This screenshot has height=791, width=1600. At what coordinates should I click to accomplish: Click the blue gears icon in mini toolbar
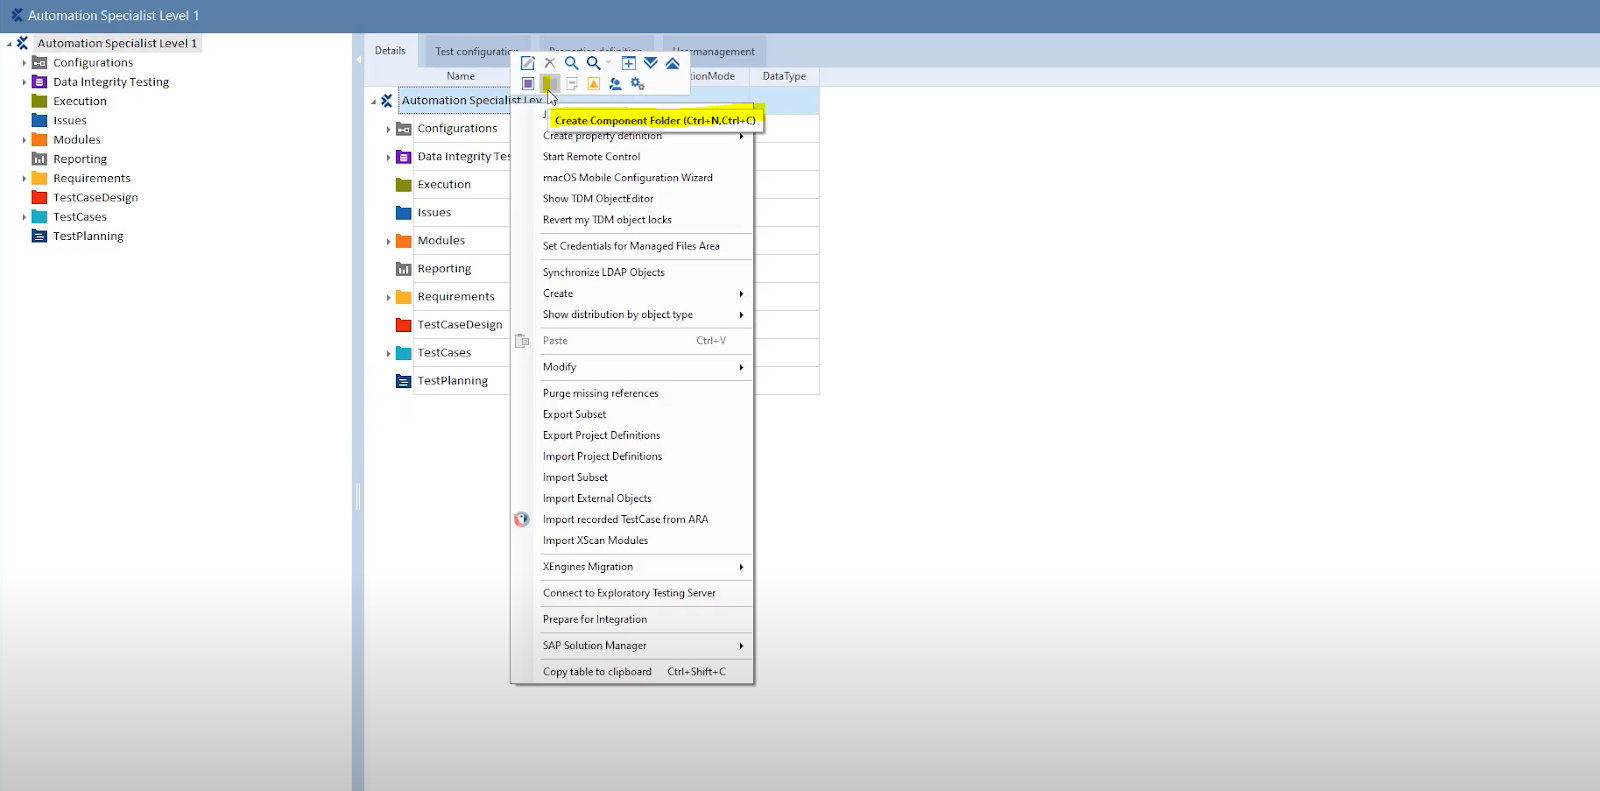click(x=637, y=84)
